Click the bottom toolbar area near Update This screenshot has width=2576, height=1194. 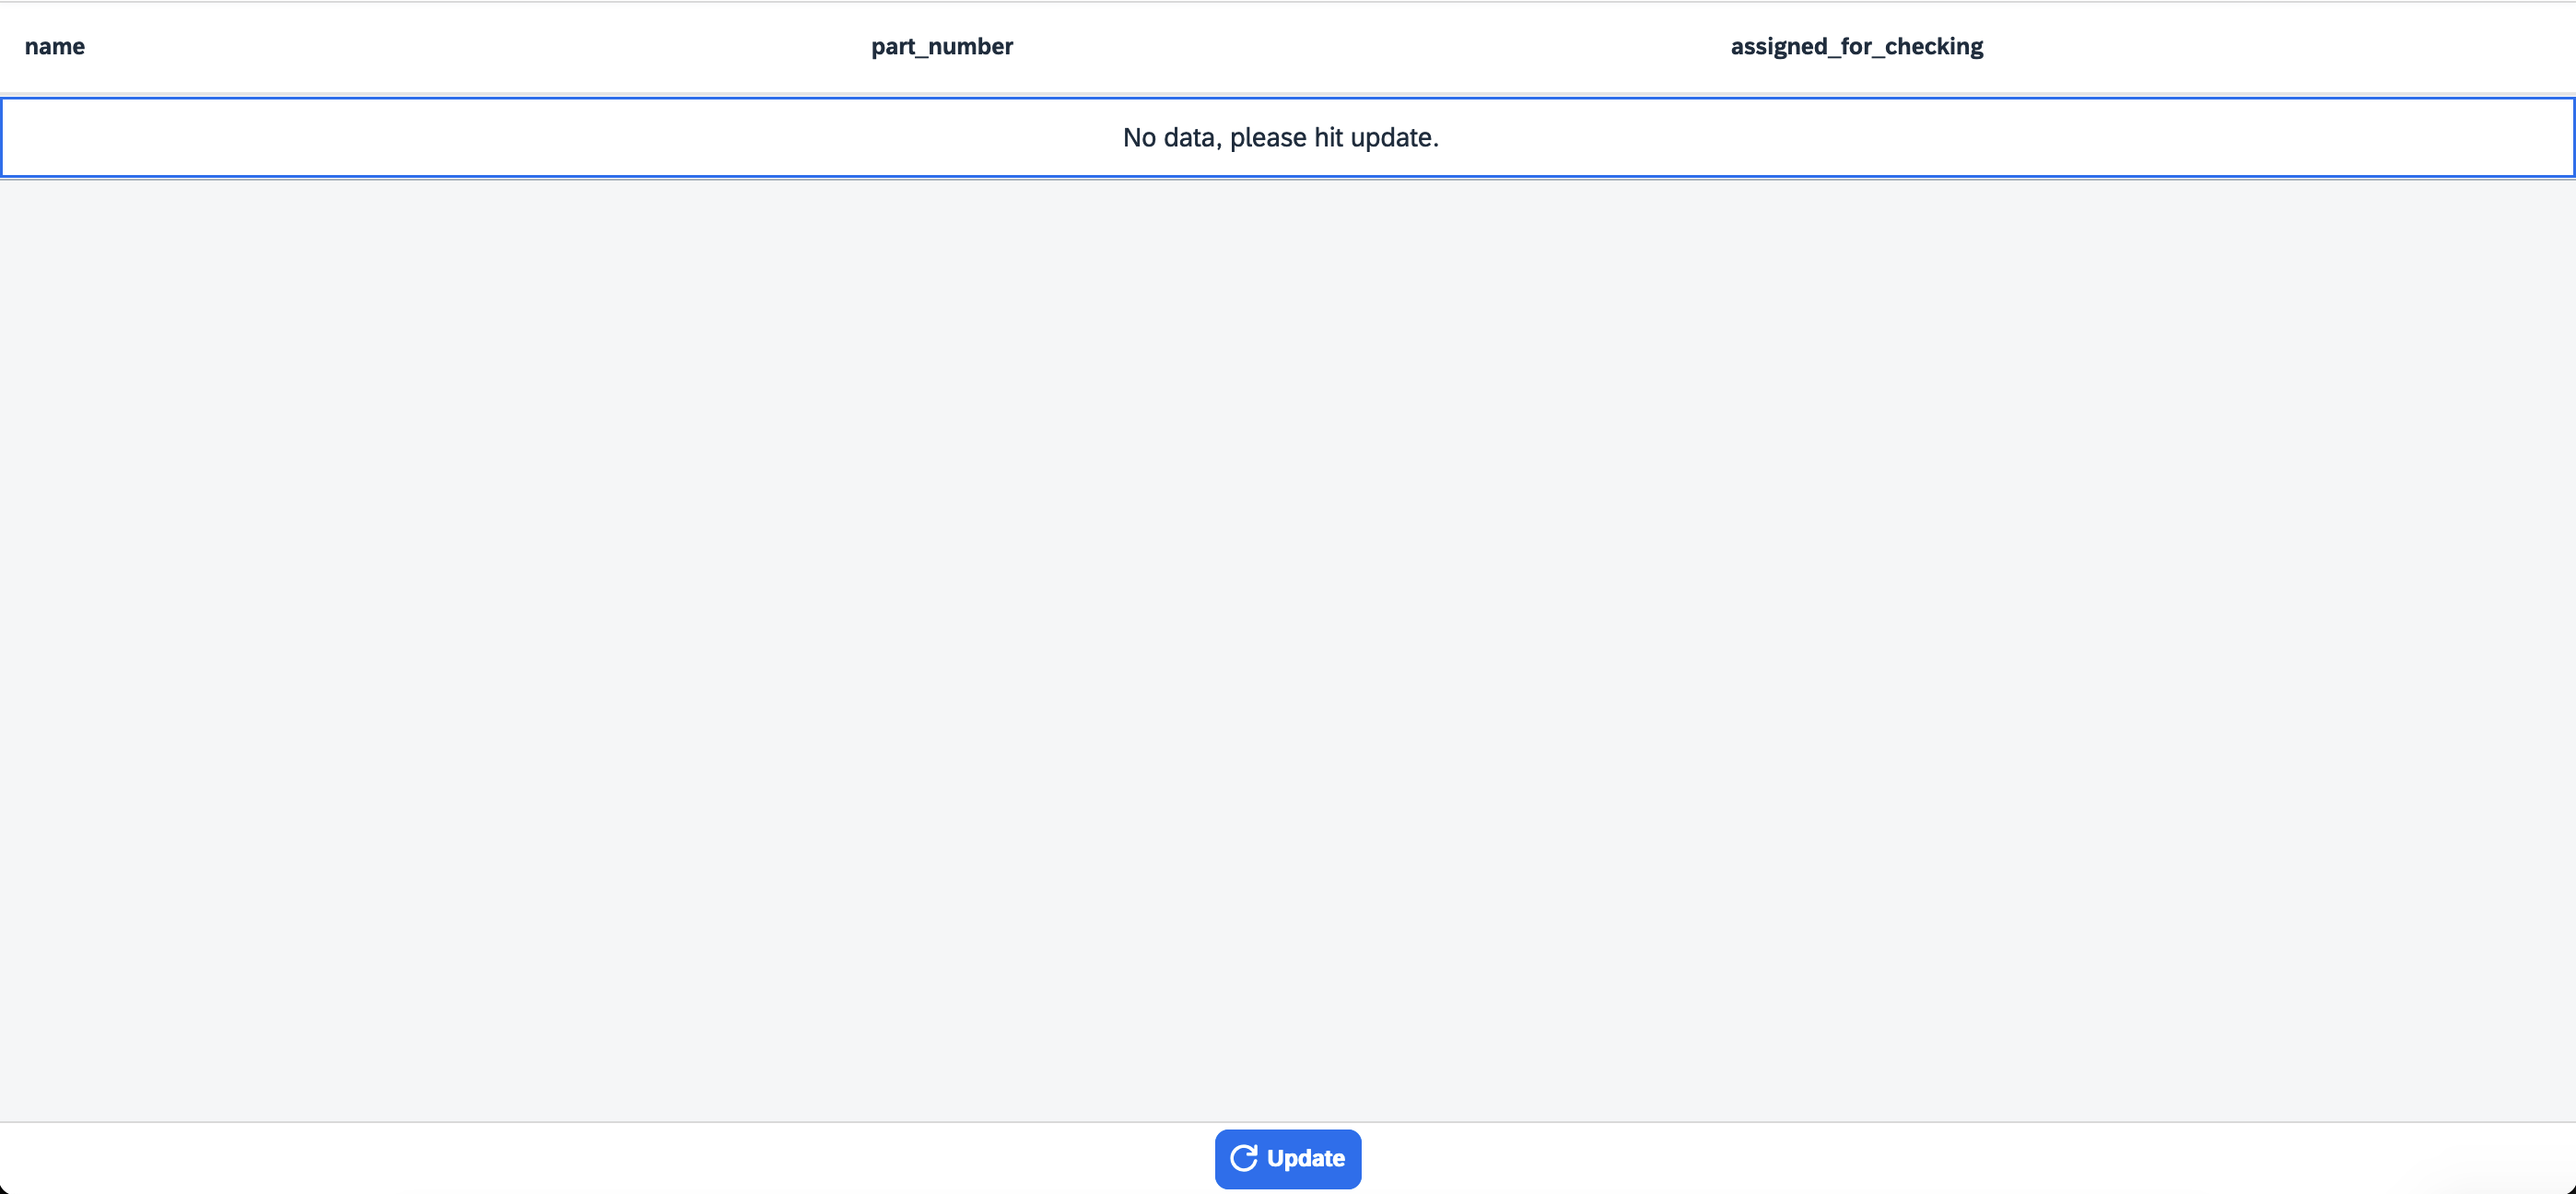pos(1288,1160)
